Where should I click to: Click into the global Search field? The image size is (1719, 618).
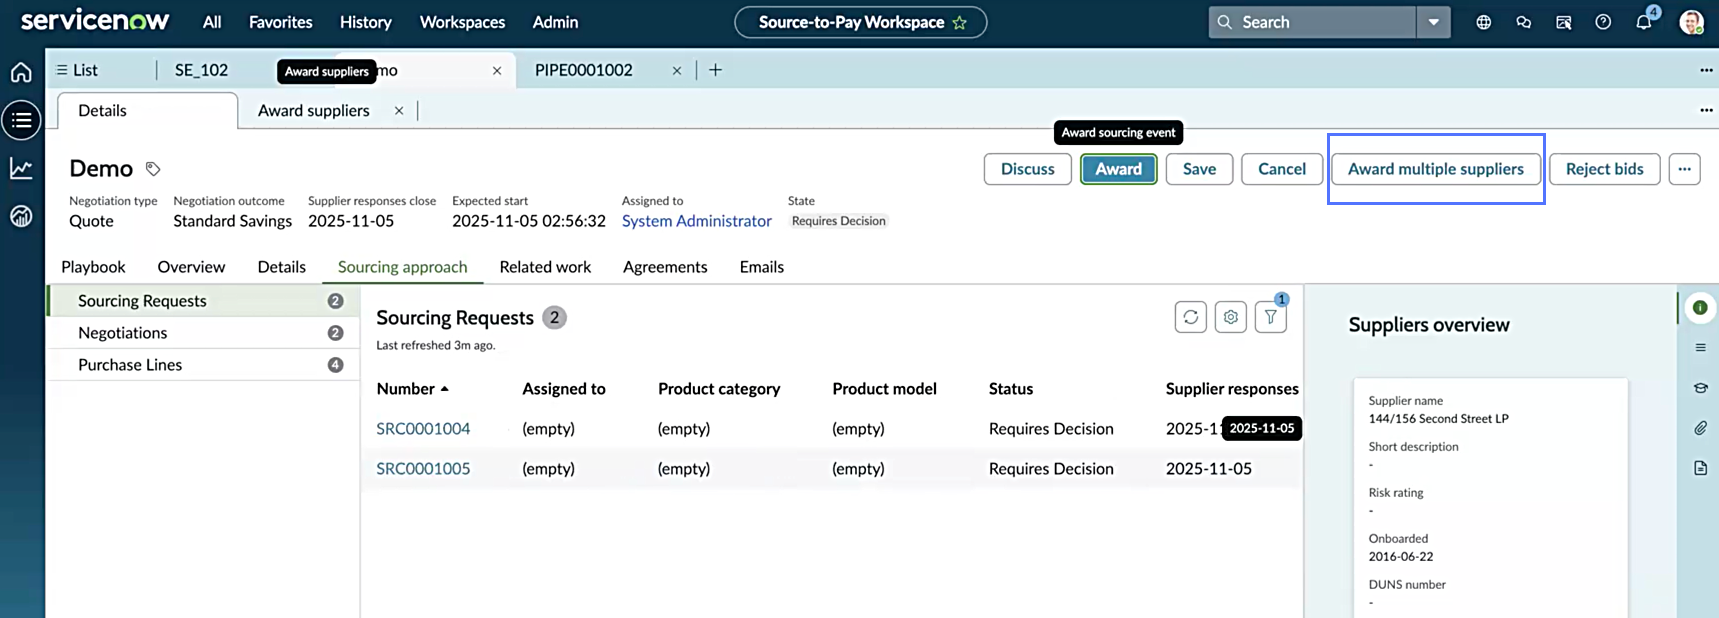click(x=1312, y=22)
